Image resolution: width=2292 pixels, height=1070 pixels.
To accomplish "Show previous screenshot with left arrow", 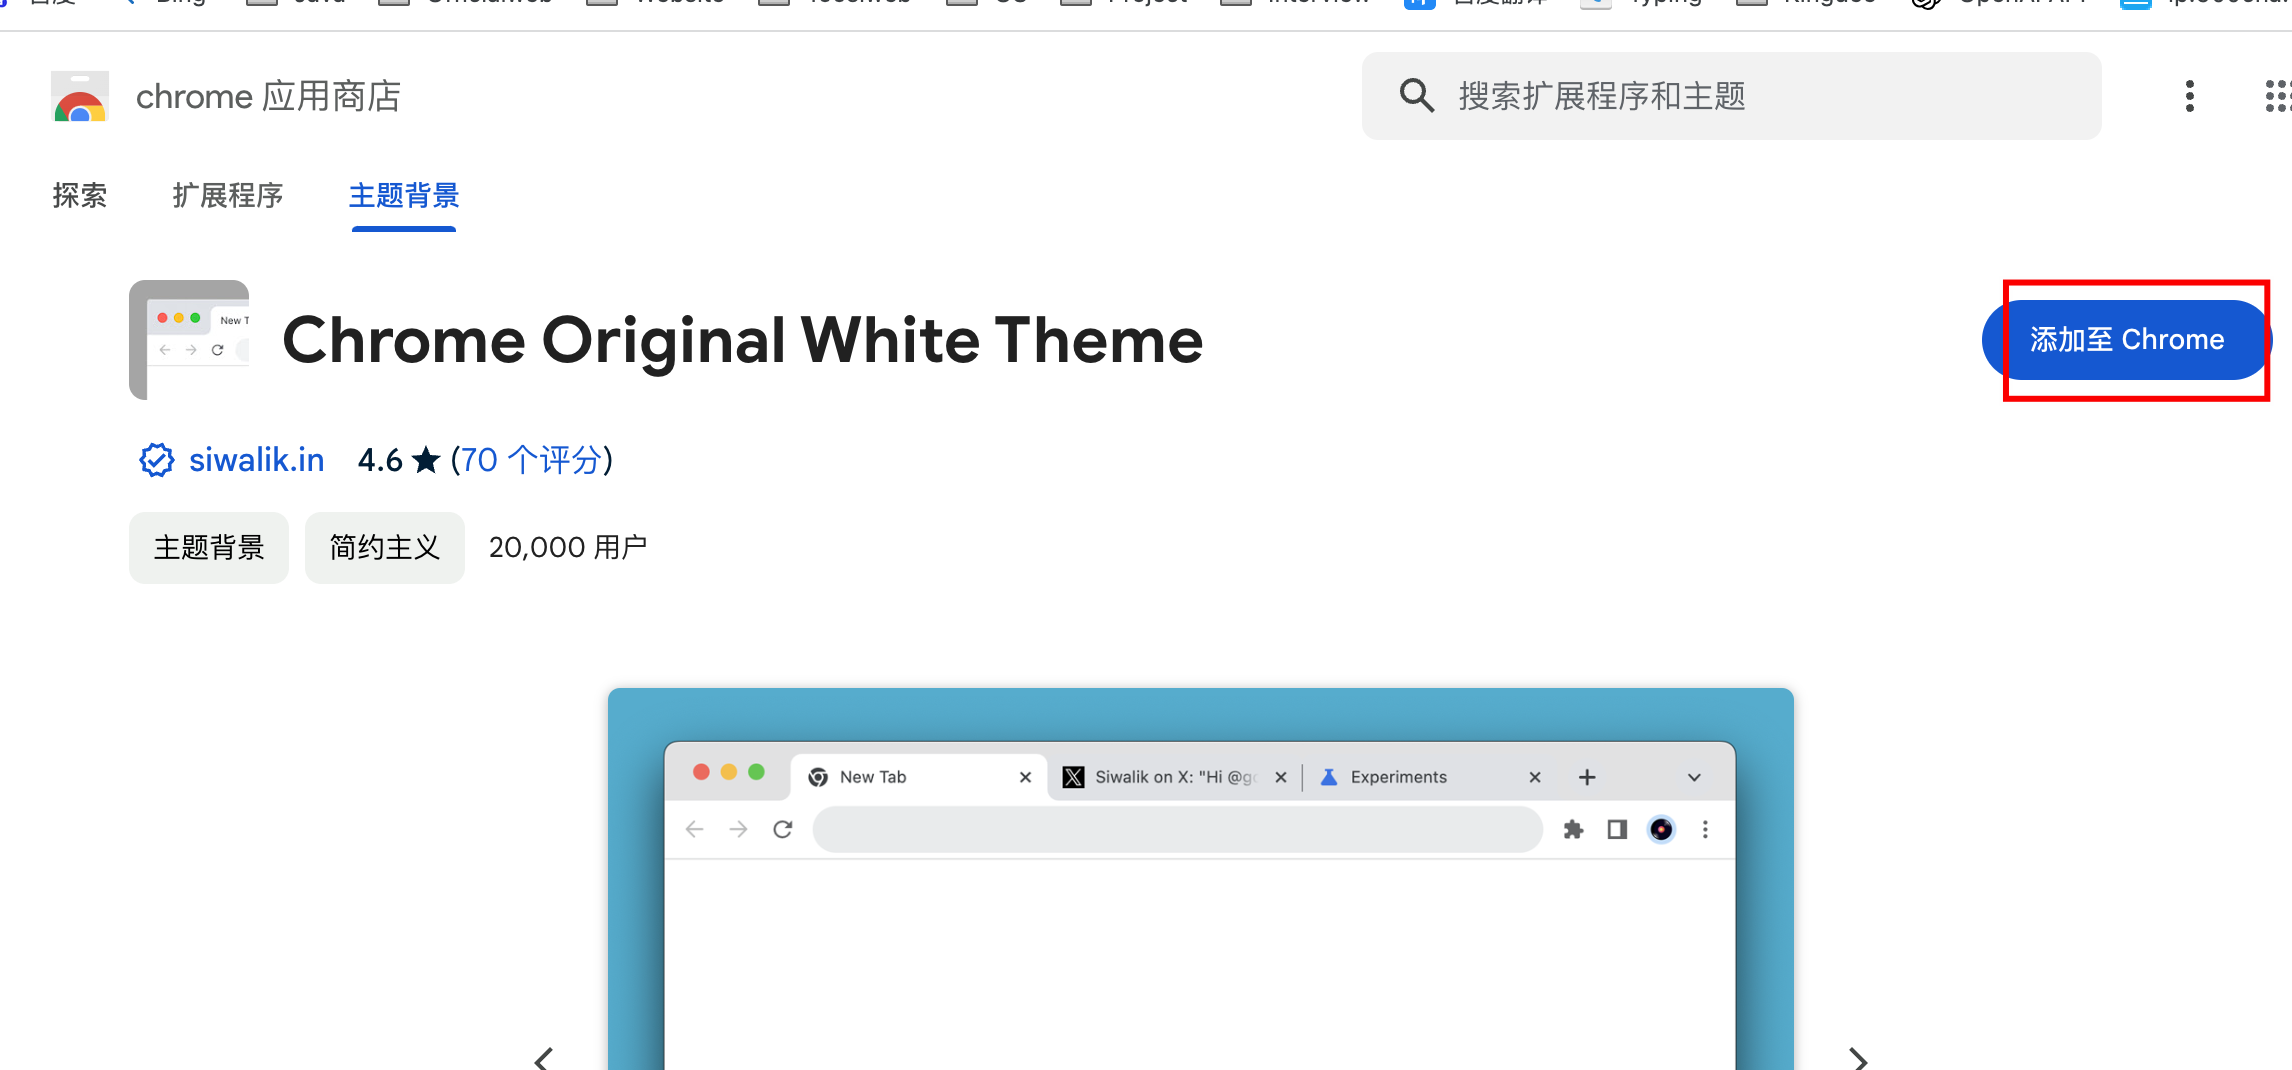I will click(543, 1058).
